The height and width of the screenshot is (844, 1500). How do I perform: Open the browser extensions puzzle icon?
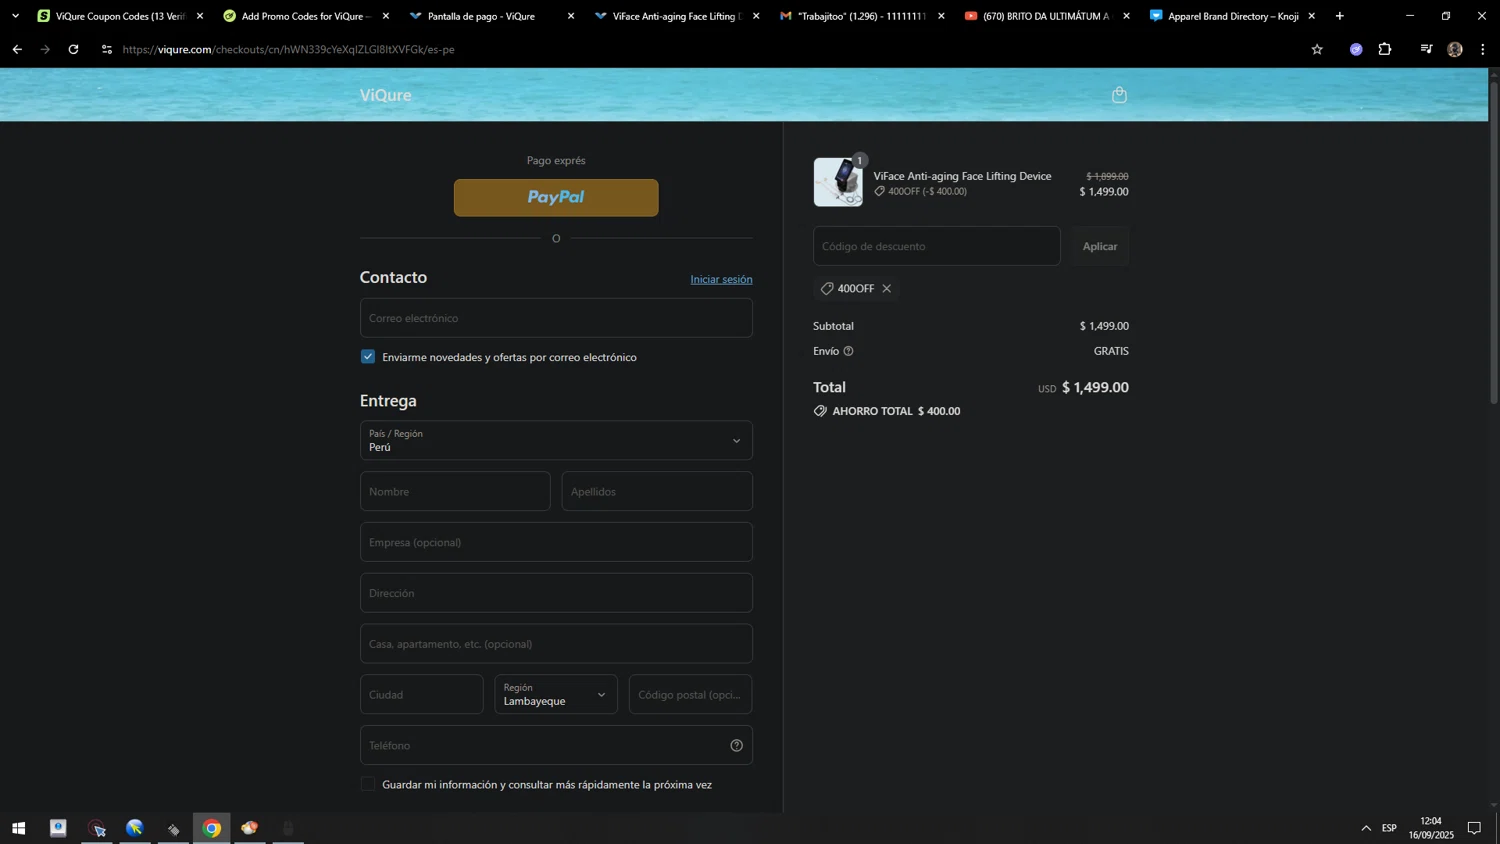[x=1385, y=49]
